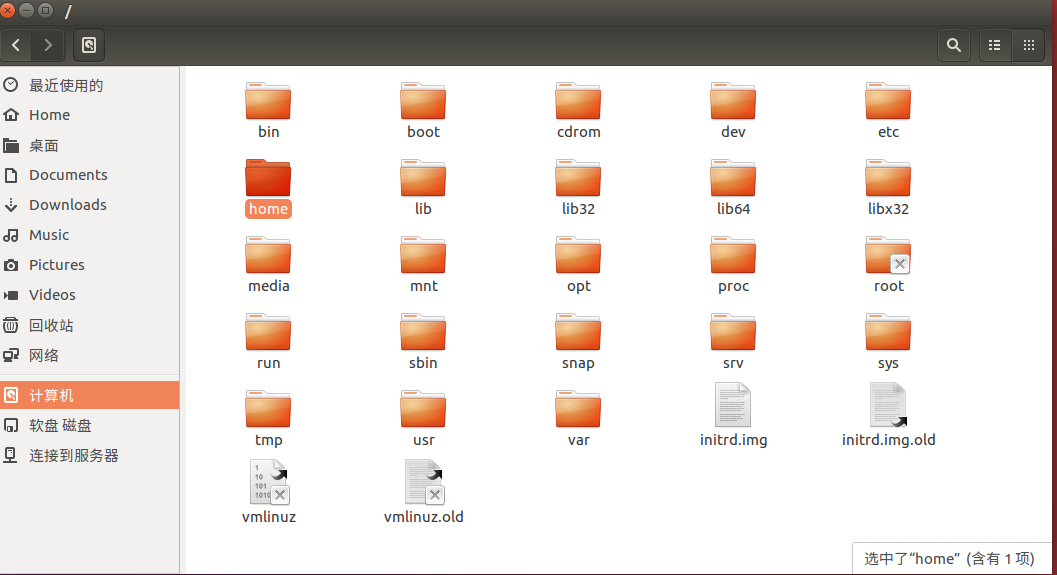Open Videos in the sidebar
1057x575 pixels.
(90, 295)
